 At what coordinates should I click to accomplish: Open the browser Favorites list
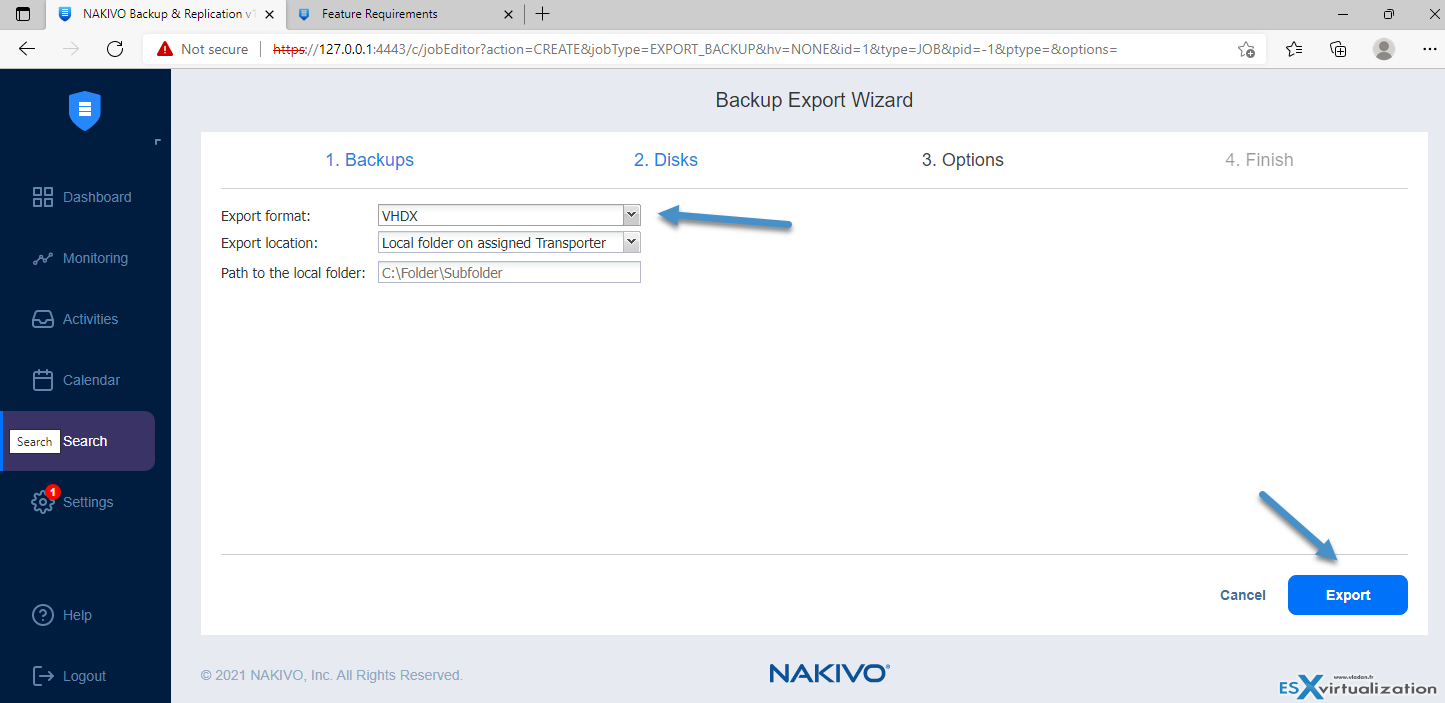pyautogui.click(x=1294, y=49)
